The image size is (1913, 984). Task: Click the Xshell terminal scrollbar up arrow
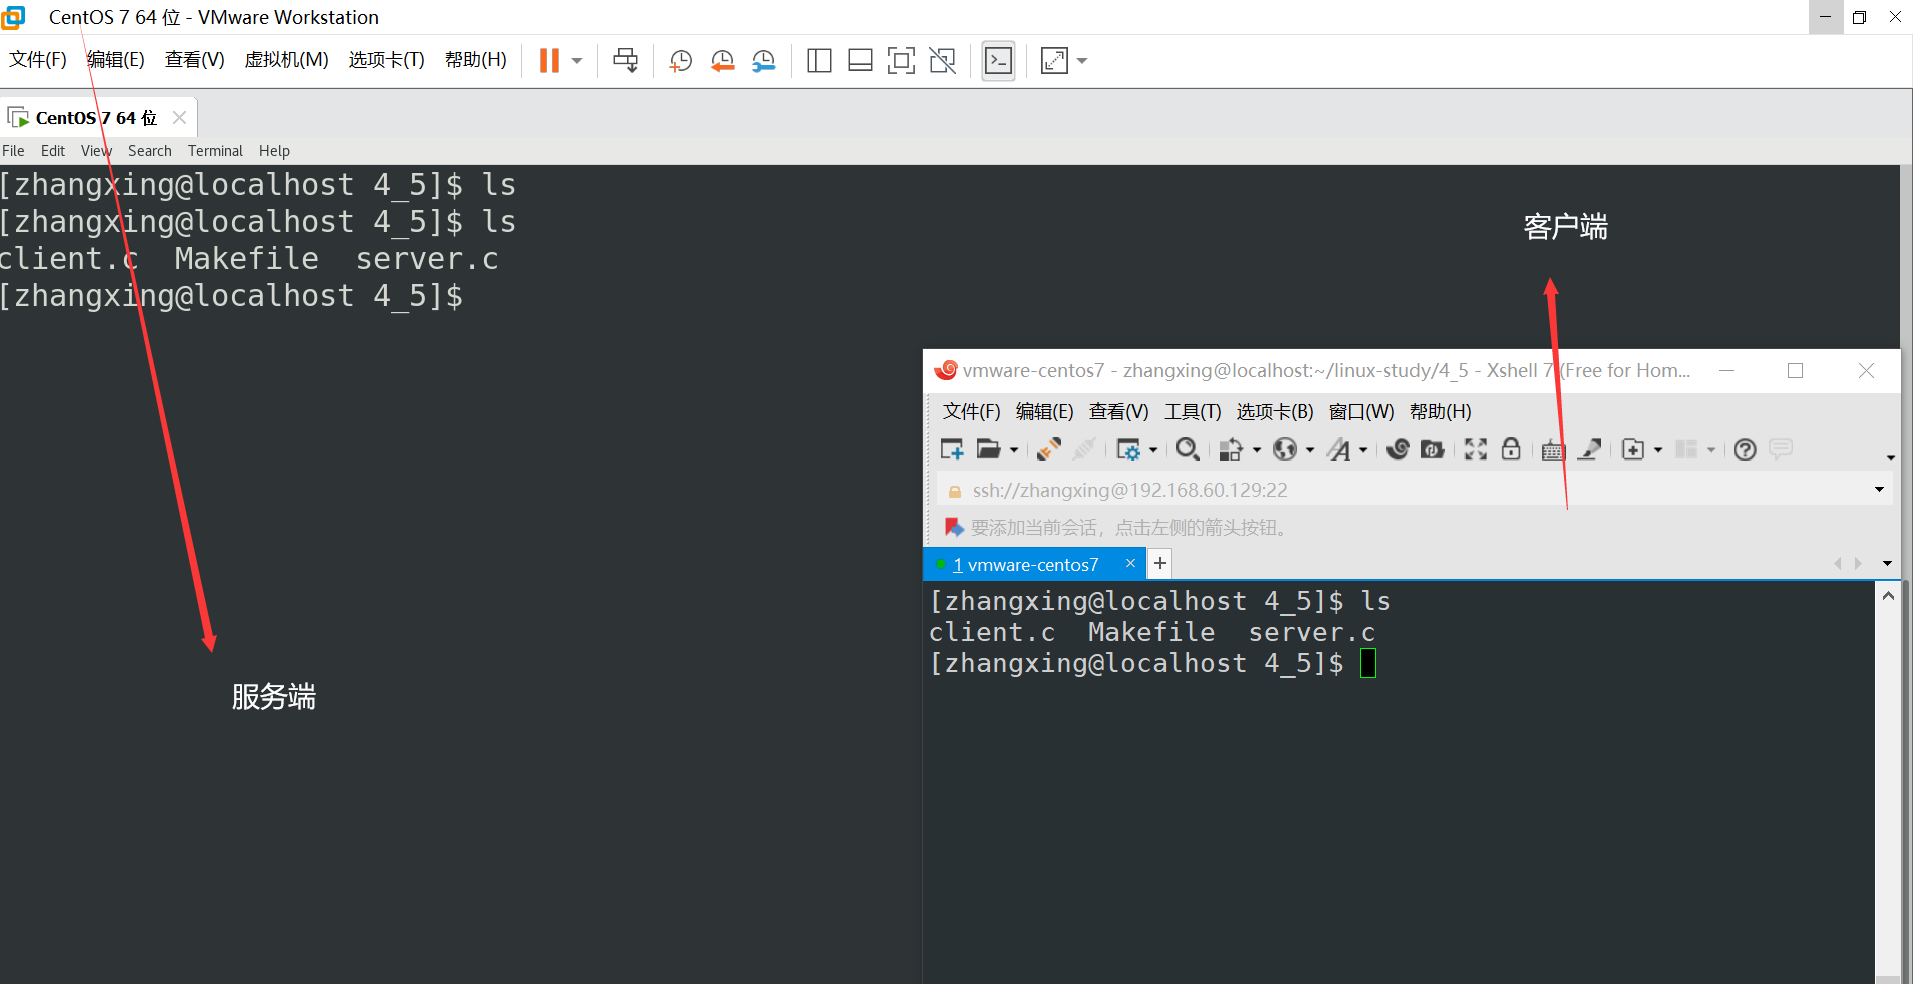pos(1887,596)
